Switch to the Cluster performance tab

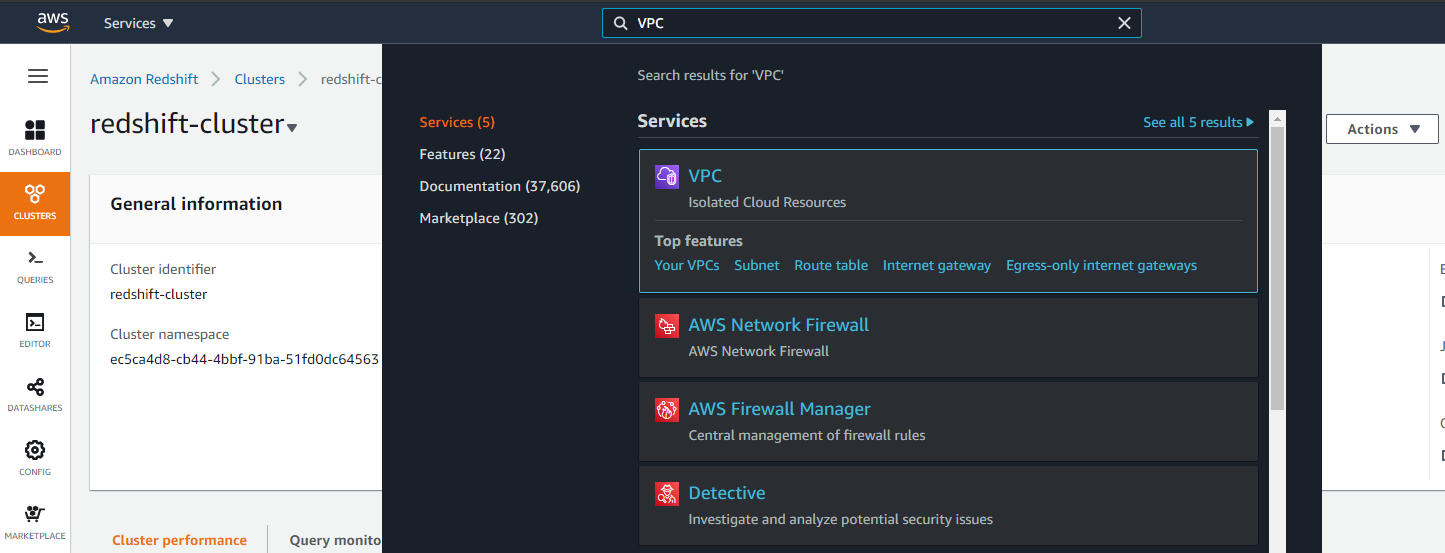click(179, 540)
